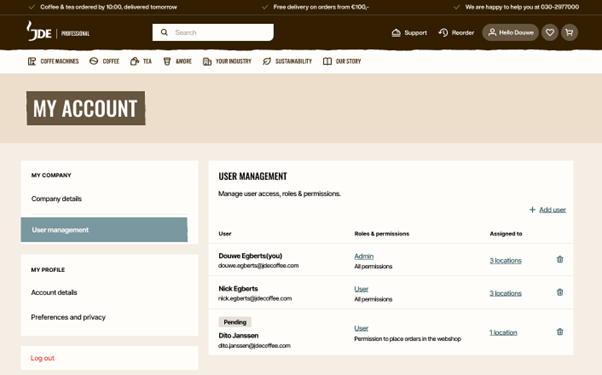
Task: Click the My Account page heading
Action: point(86,108)
